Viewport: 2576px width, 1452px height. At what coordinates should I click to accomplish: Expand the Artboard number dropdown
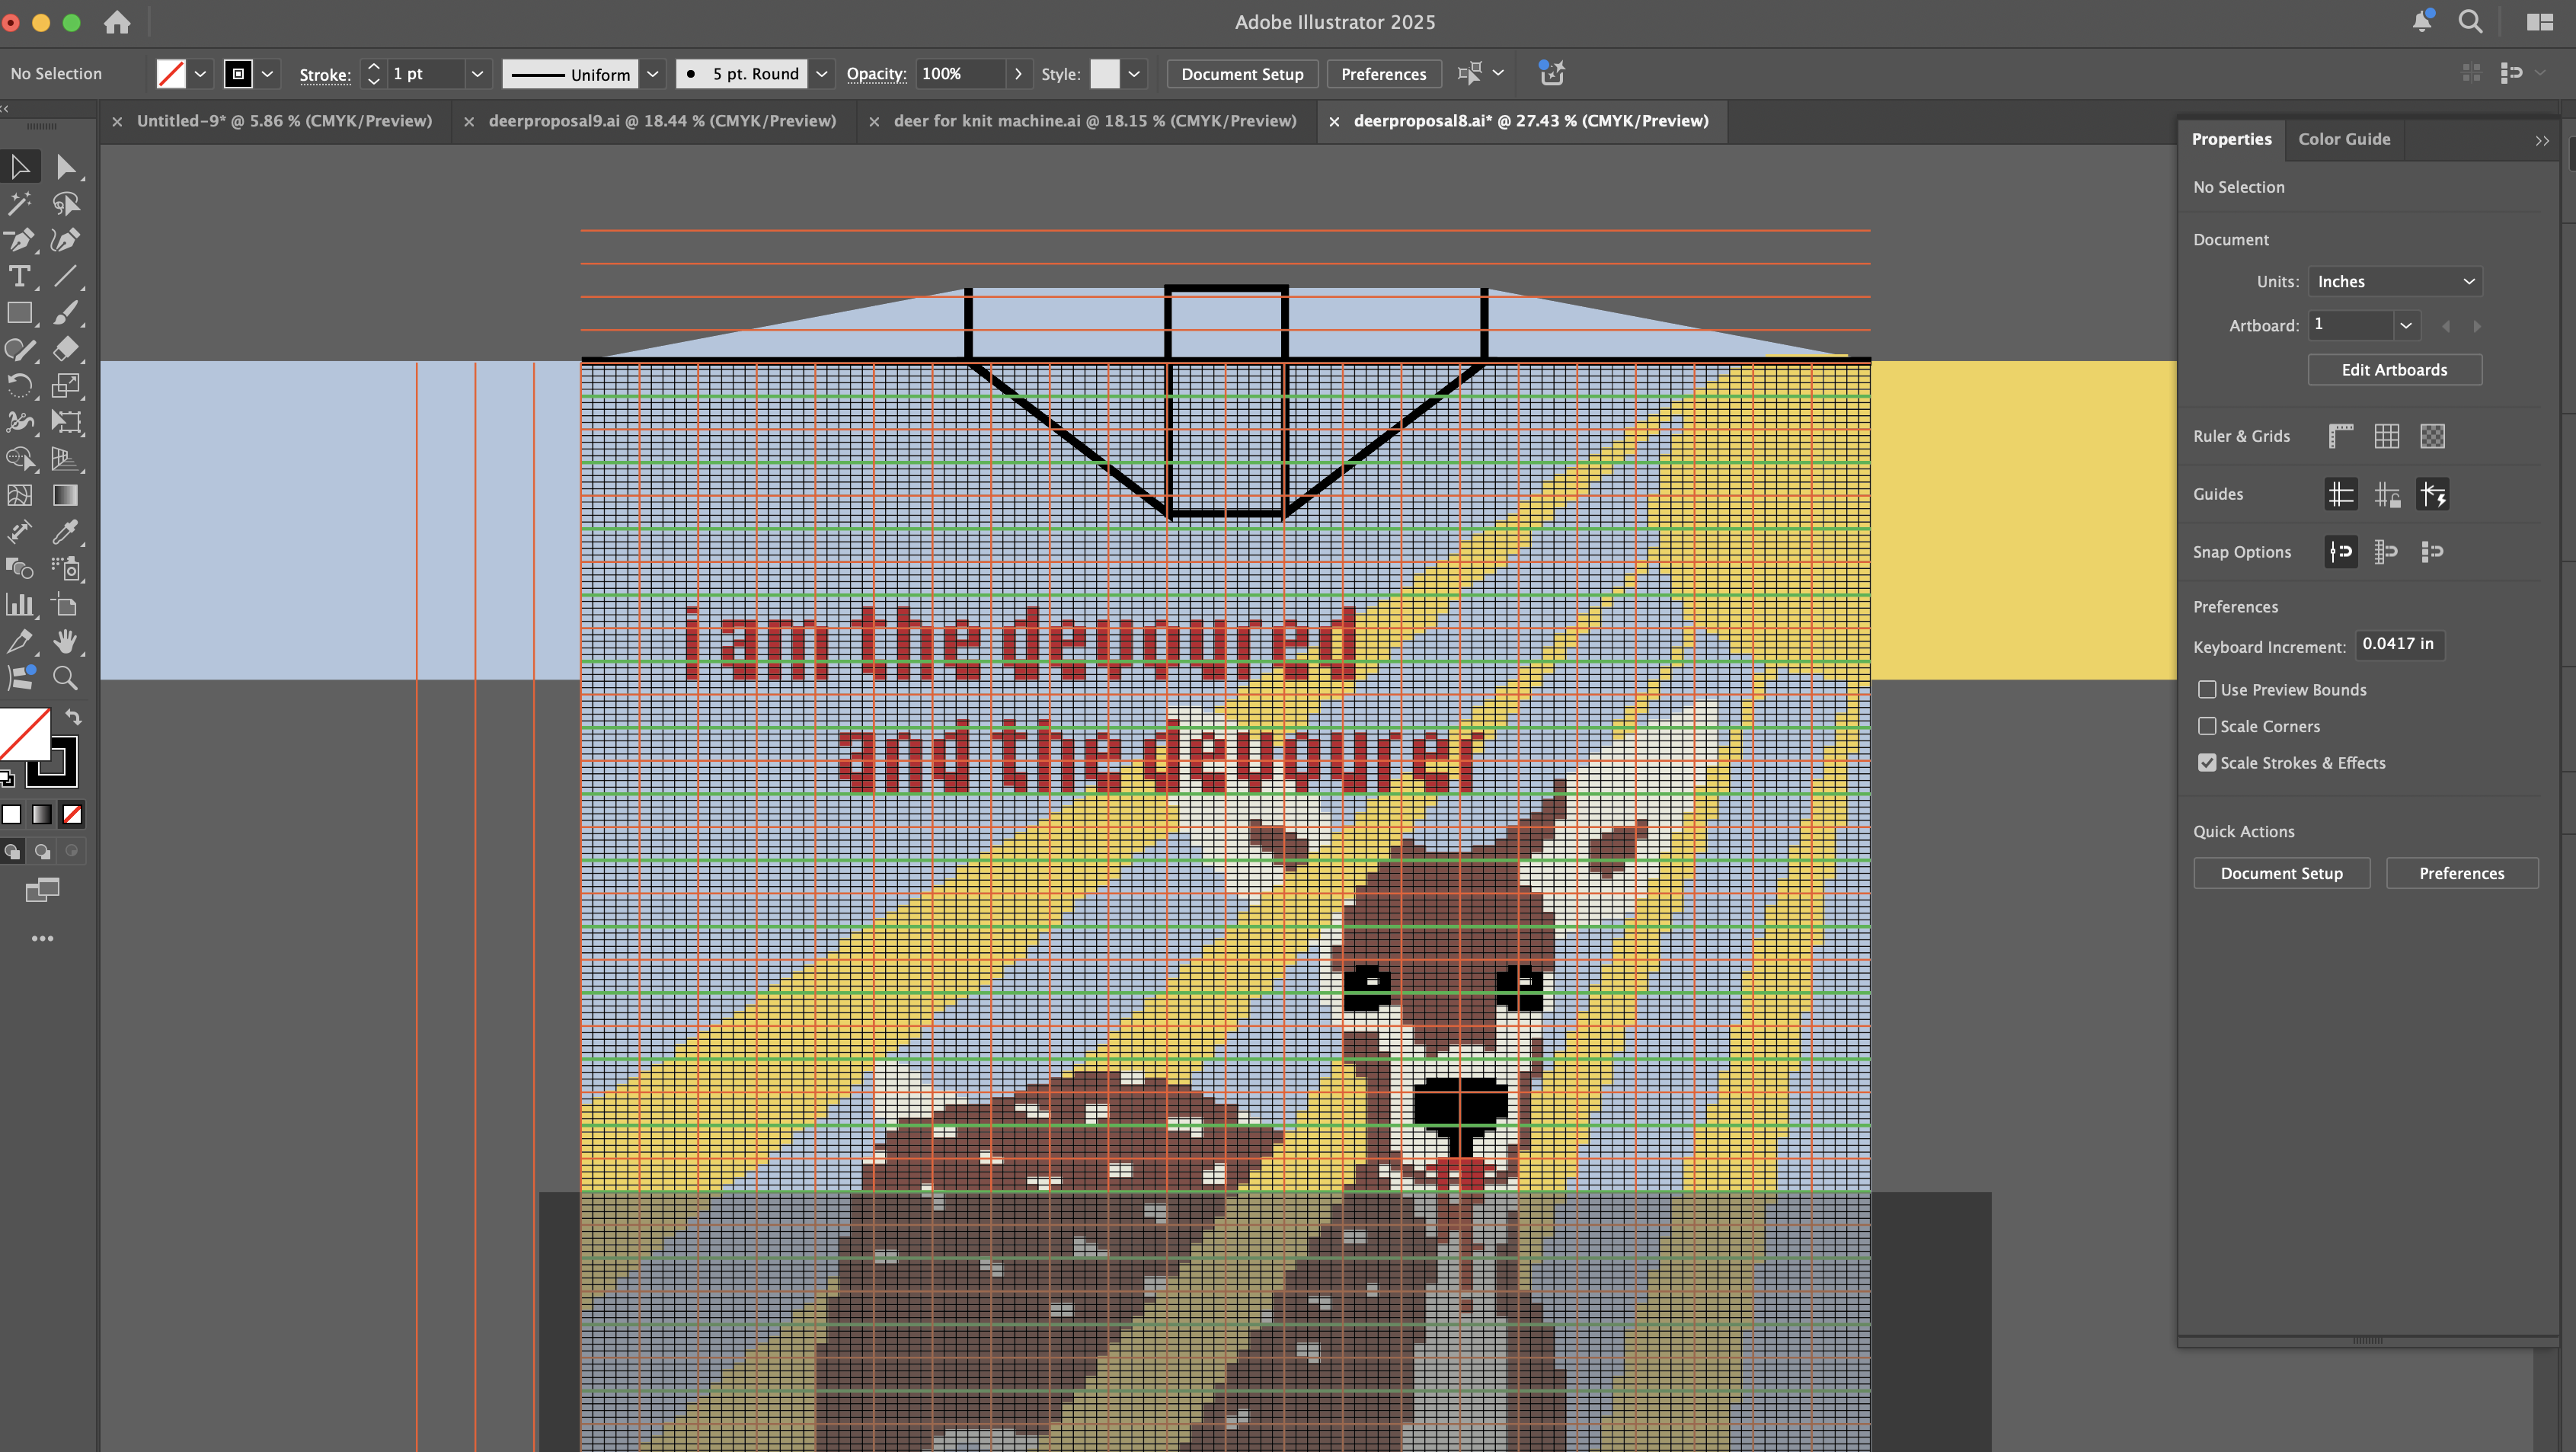pyautogui.click(x=2405, y=325)
